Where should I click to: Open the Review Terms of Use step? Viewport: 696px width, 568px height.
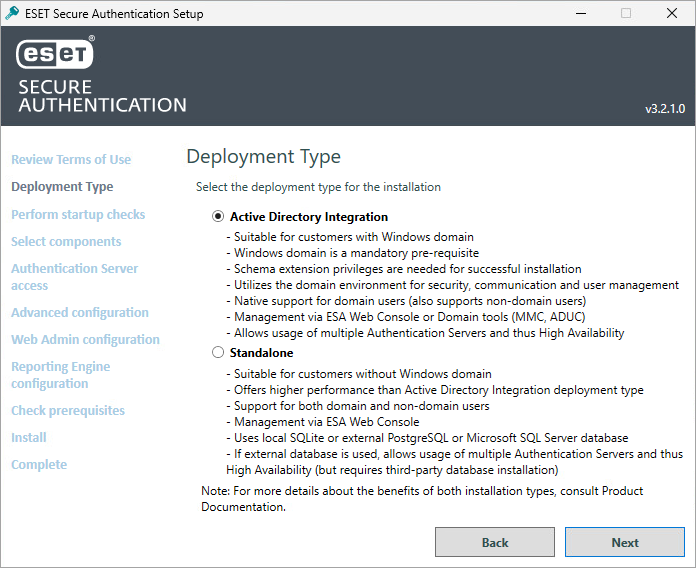click(71, 159)
